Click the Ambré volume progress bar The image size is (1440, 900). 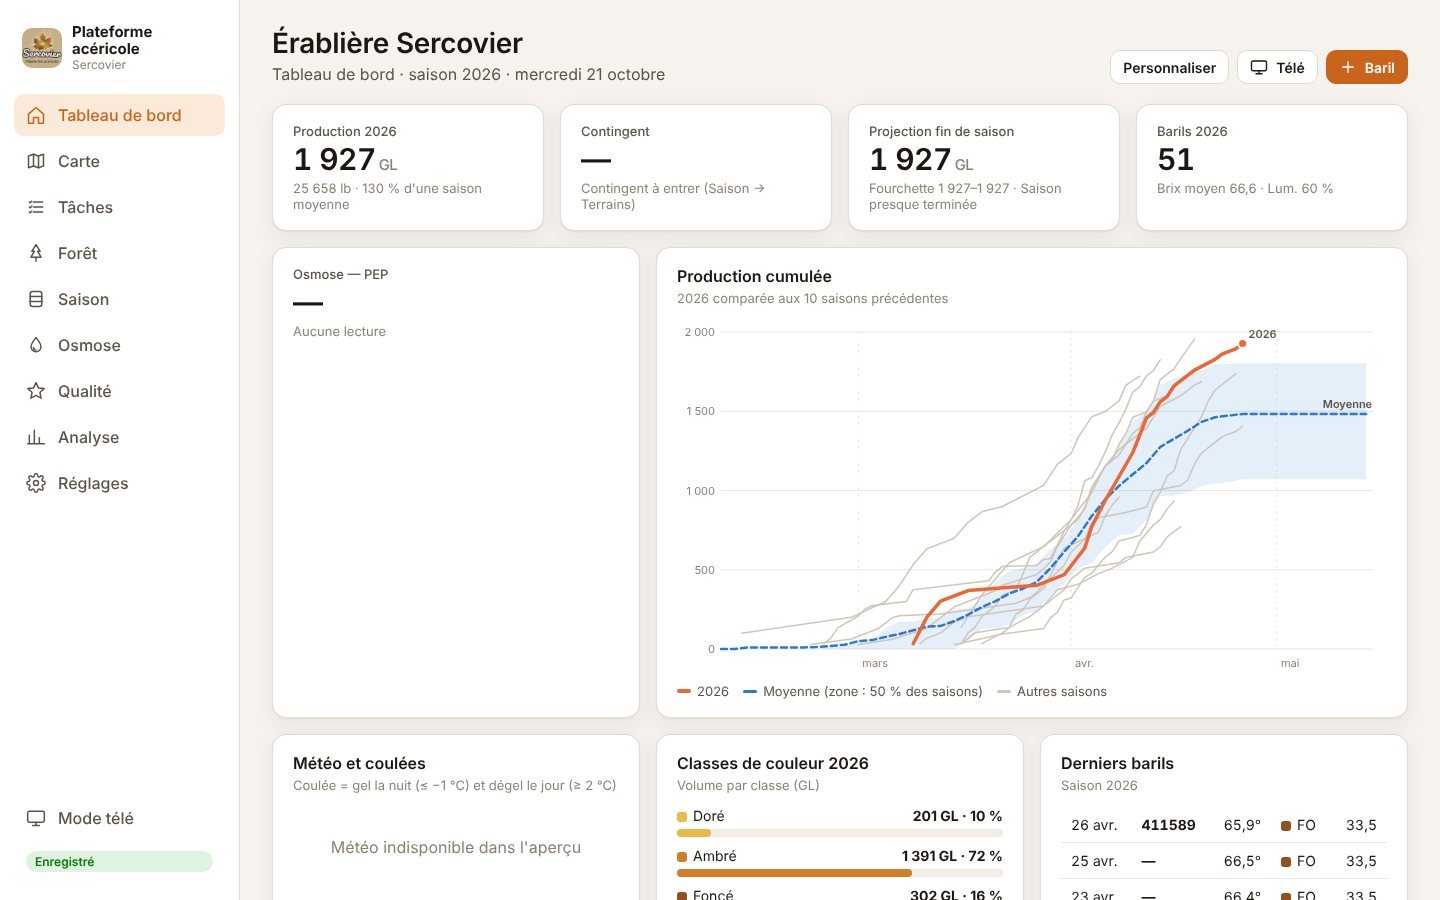(x=840, y=873)
